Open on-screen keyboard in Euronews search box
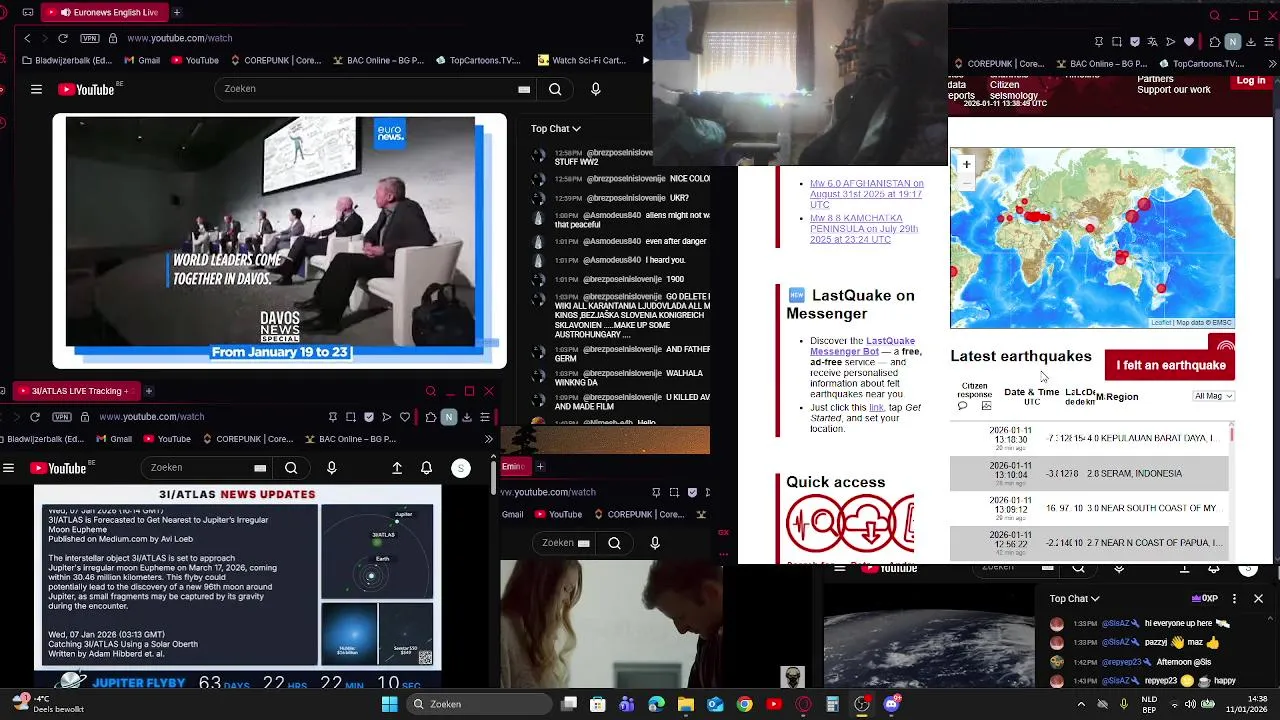This screenshot has height=720, width=1280. pos(524,89)
